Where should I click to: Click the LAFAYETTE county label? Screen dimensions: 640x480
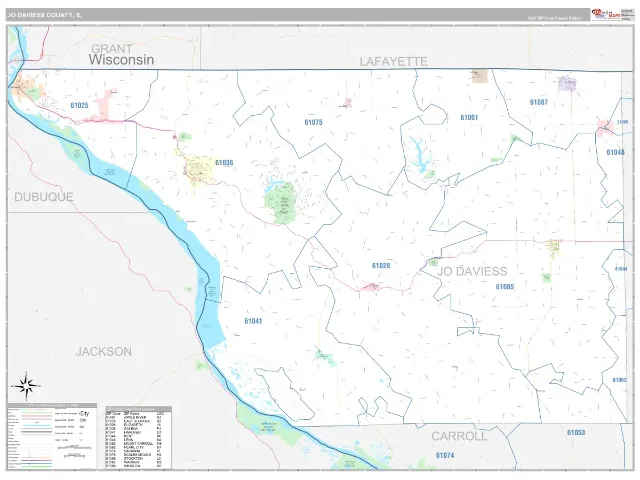(393, 62)
